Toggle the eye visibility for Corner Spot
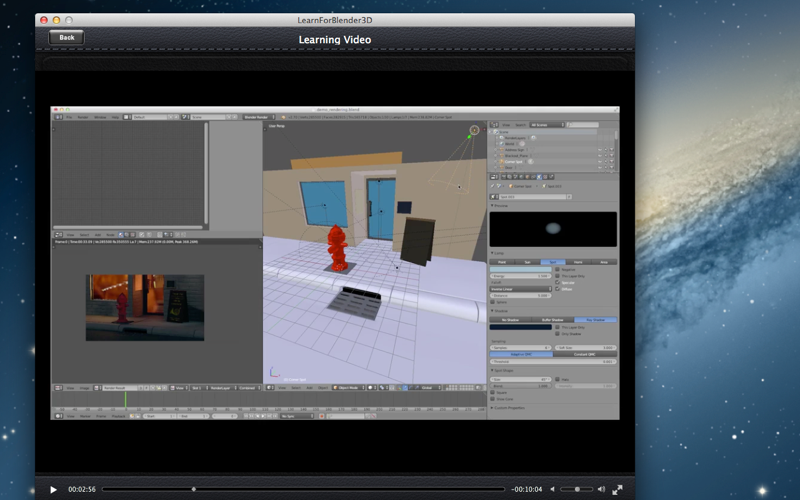The image size is (800, 500). click(599, 162)
